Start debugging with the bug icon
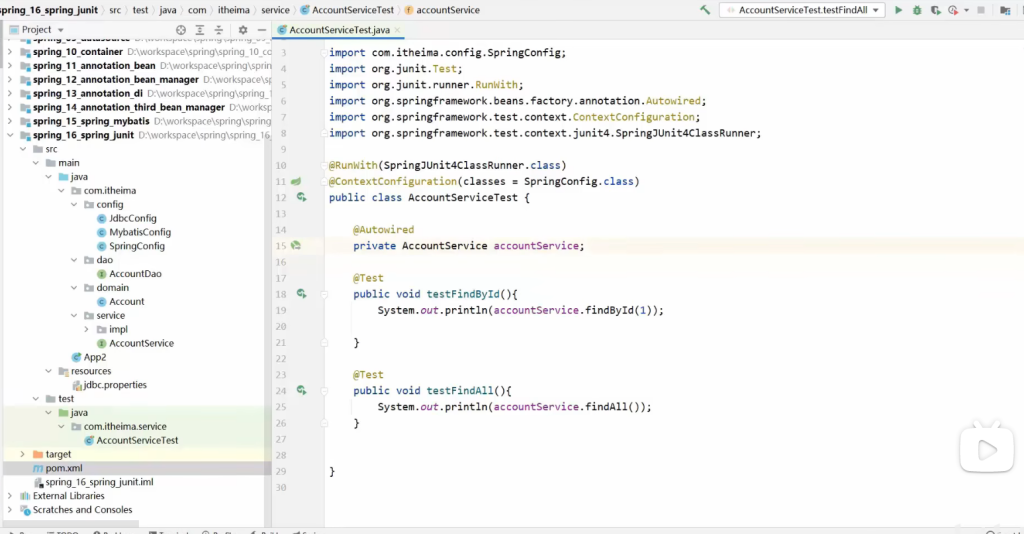This screenshot has width=1024, height=534. click(917, 10)
